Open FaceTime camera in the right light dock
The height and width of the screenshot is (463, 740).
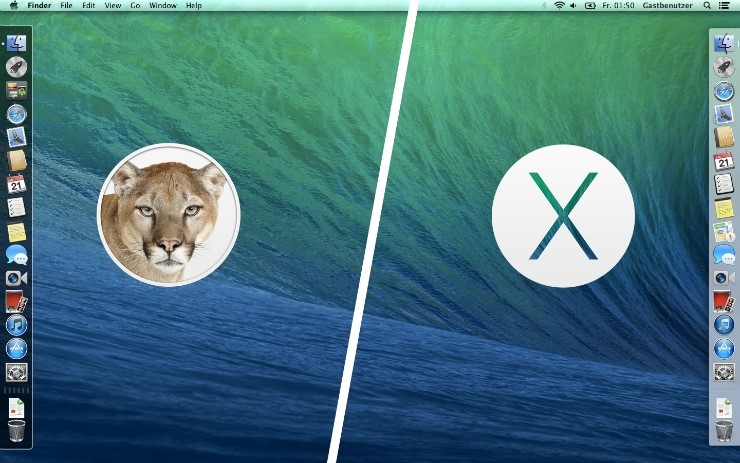click(x=724, y=278)
